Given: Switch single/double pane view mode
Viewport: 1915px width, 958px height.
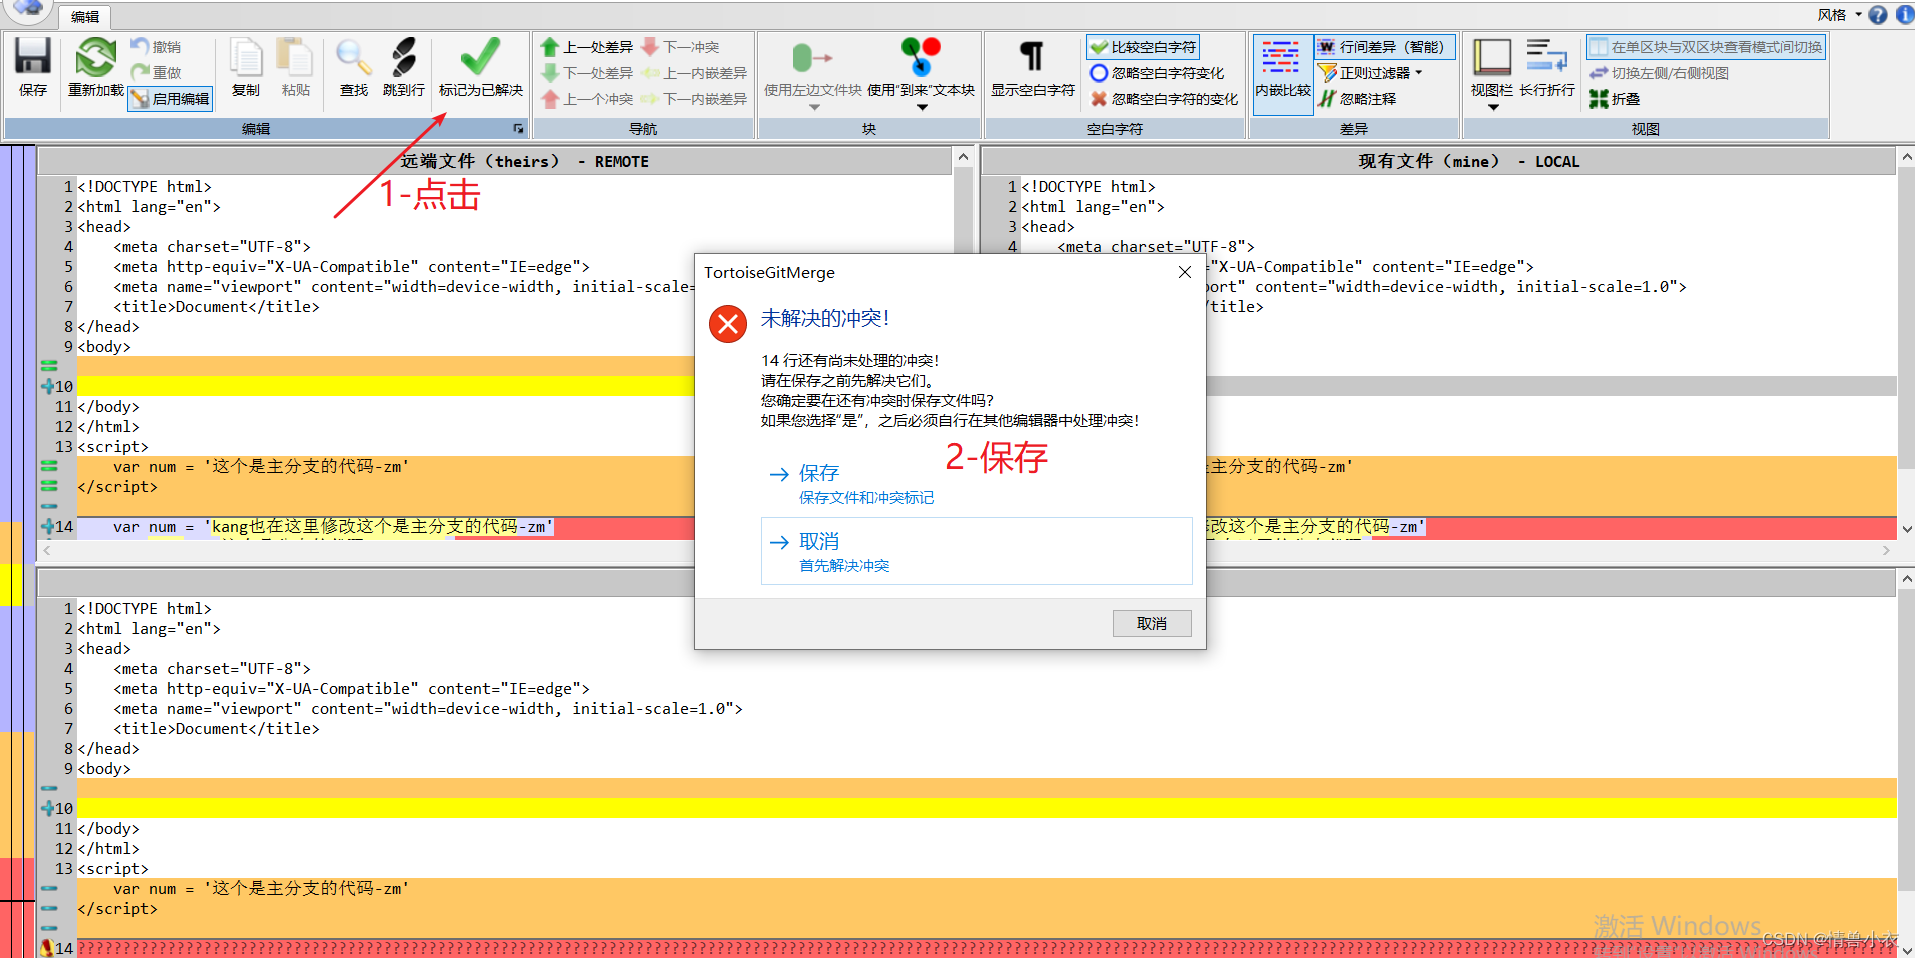Looking at the screenshot, I should 1706,47.
